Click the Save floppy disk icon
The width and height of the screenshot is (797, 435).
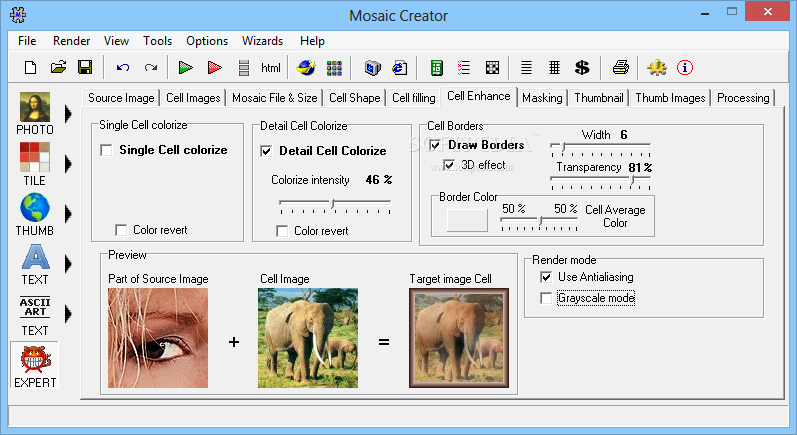tap(85, 67)
